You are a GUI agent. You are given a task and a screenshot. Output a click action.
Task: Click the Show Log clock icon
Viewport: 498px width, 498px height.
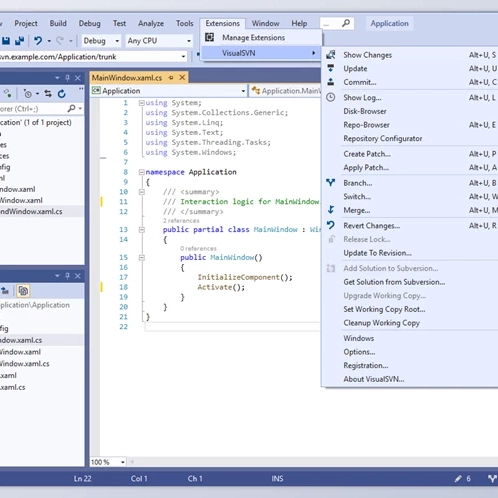[331, 97]
